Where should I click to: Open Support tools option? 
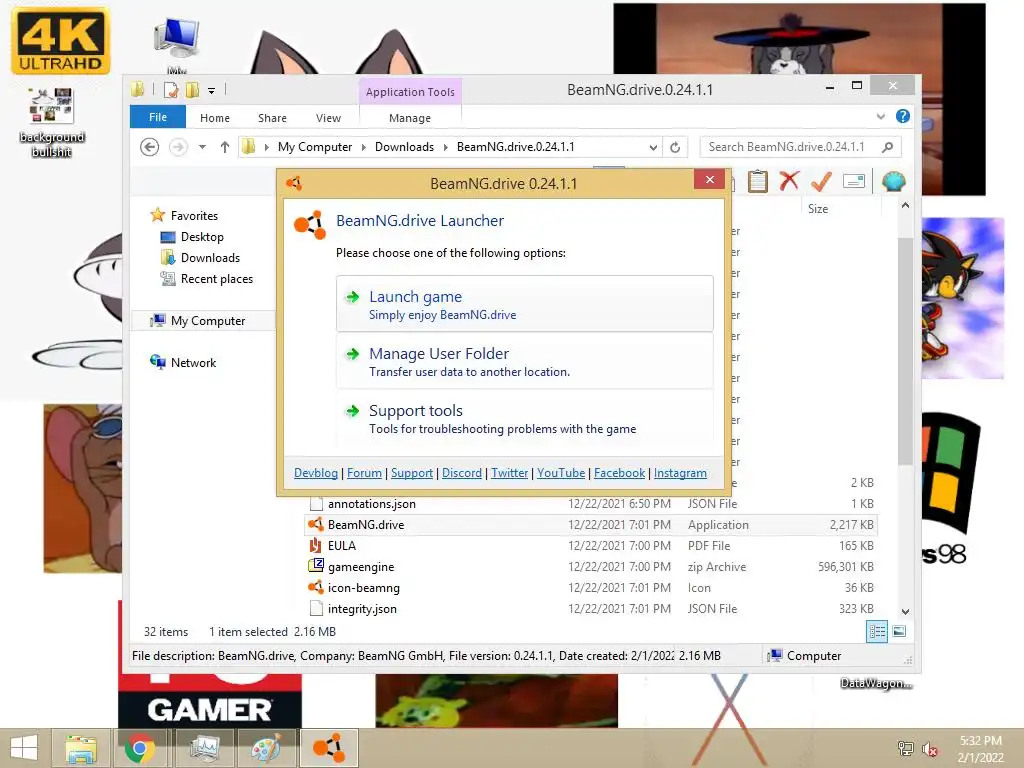[524, 418]
